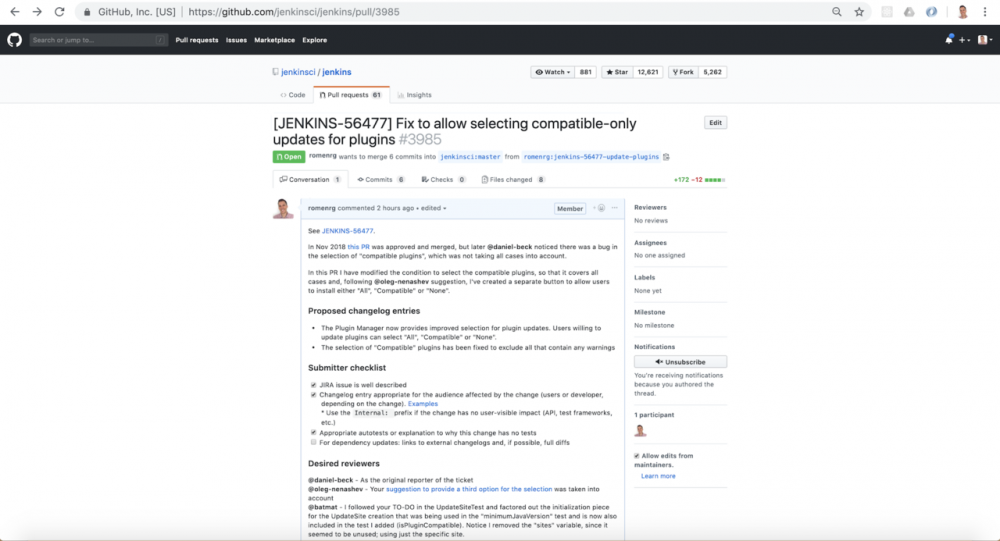Screen dimensions: 1000x541
Task: Focus the 'Search or jump to' field
Action: 99,40
